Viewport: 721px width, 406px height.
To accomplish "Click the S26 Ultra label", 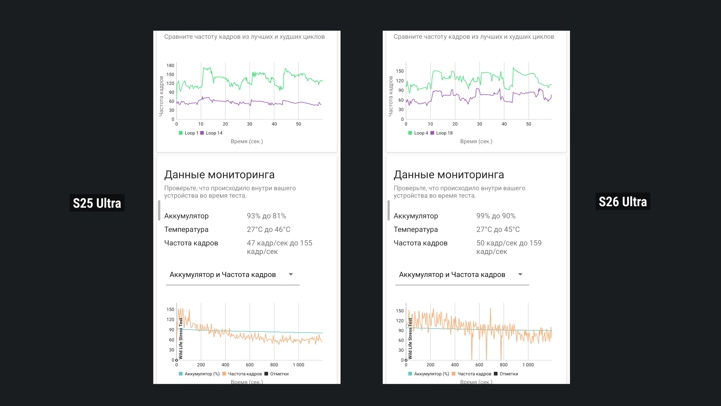I will 622,202.
